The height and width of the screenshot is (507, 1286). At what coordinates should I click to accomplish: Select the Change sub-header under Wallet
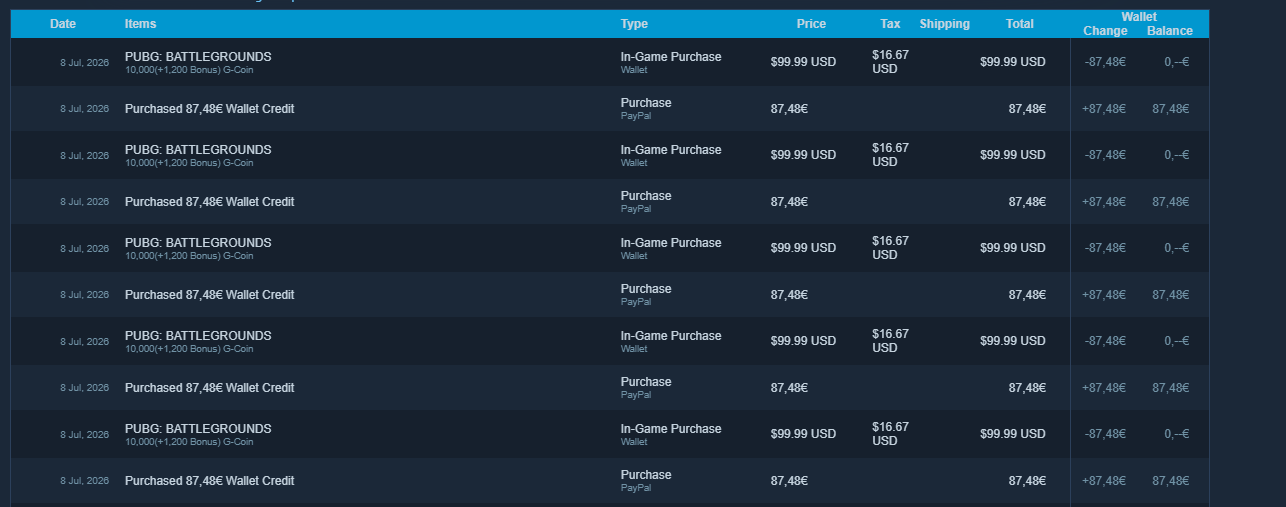pos(1105,31)
